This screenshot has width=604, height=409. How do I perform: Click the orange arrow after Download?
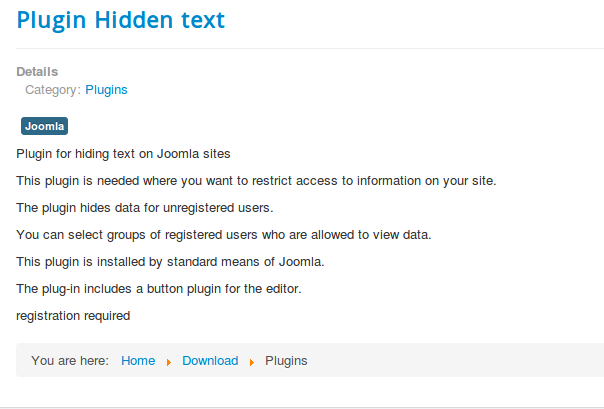tap(252, 362)
